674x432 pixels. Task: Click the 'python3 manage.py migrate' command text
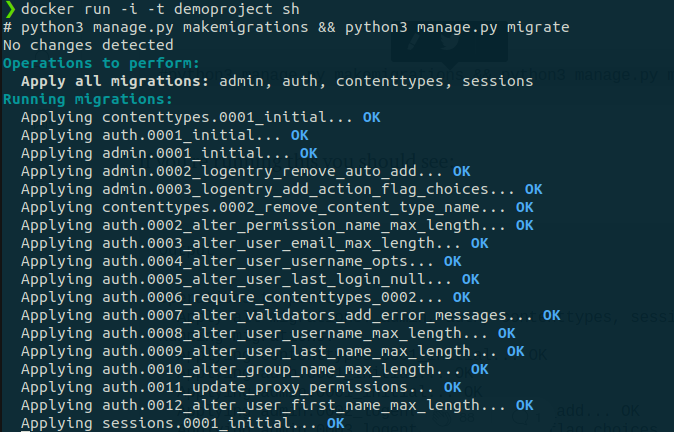tap(457, 27)
